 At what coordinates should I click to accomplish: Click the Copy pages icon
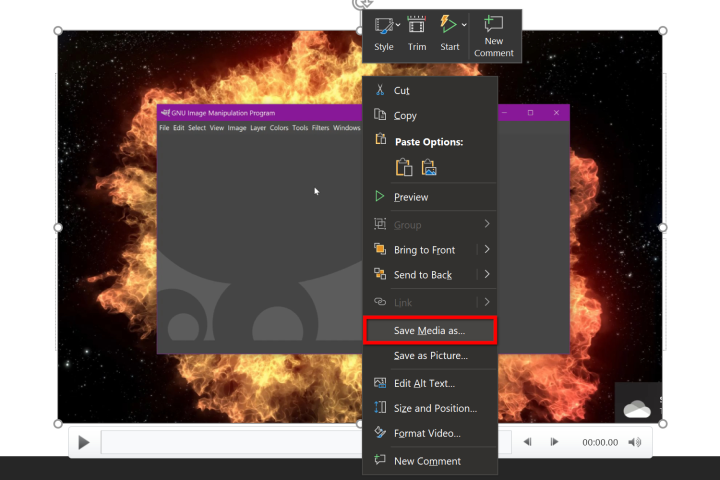pos(380,114)
